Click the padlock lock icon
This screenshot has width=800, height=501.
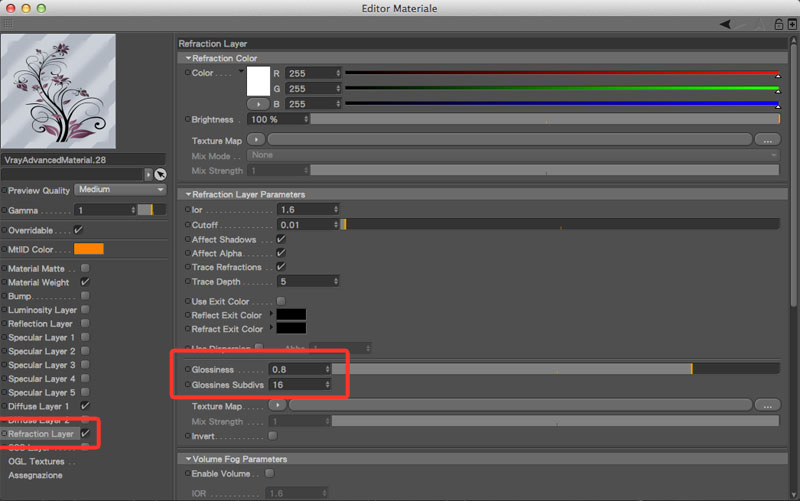click(x=778, y=24)
